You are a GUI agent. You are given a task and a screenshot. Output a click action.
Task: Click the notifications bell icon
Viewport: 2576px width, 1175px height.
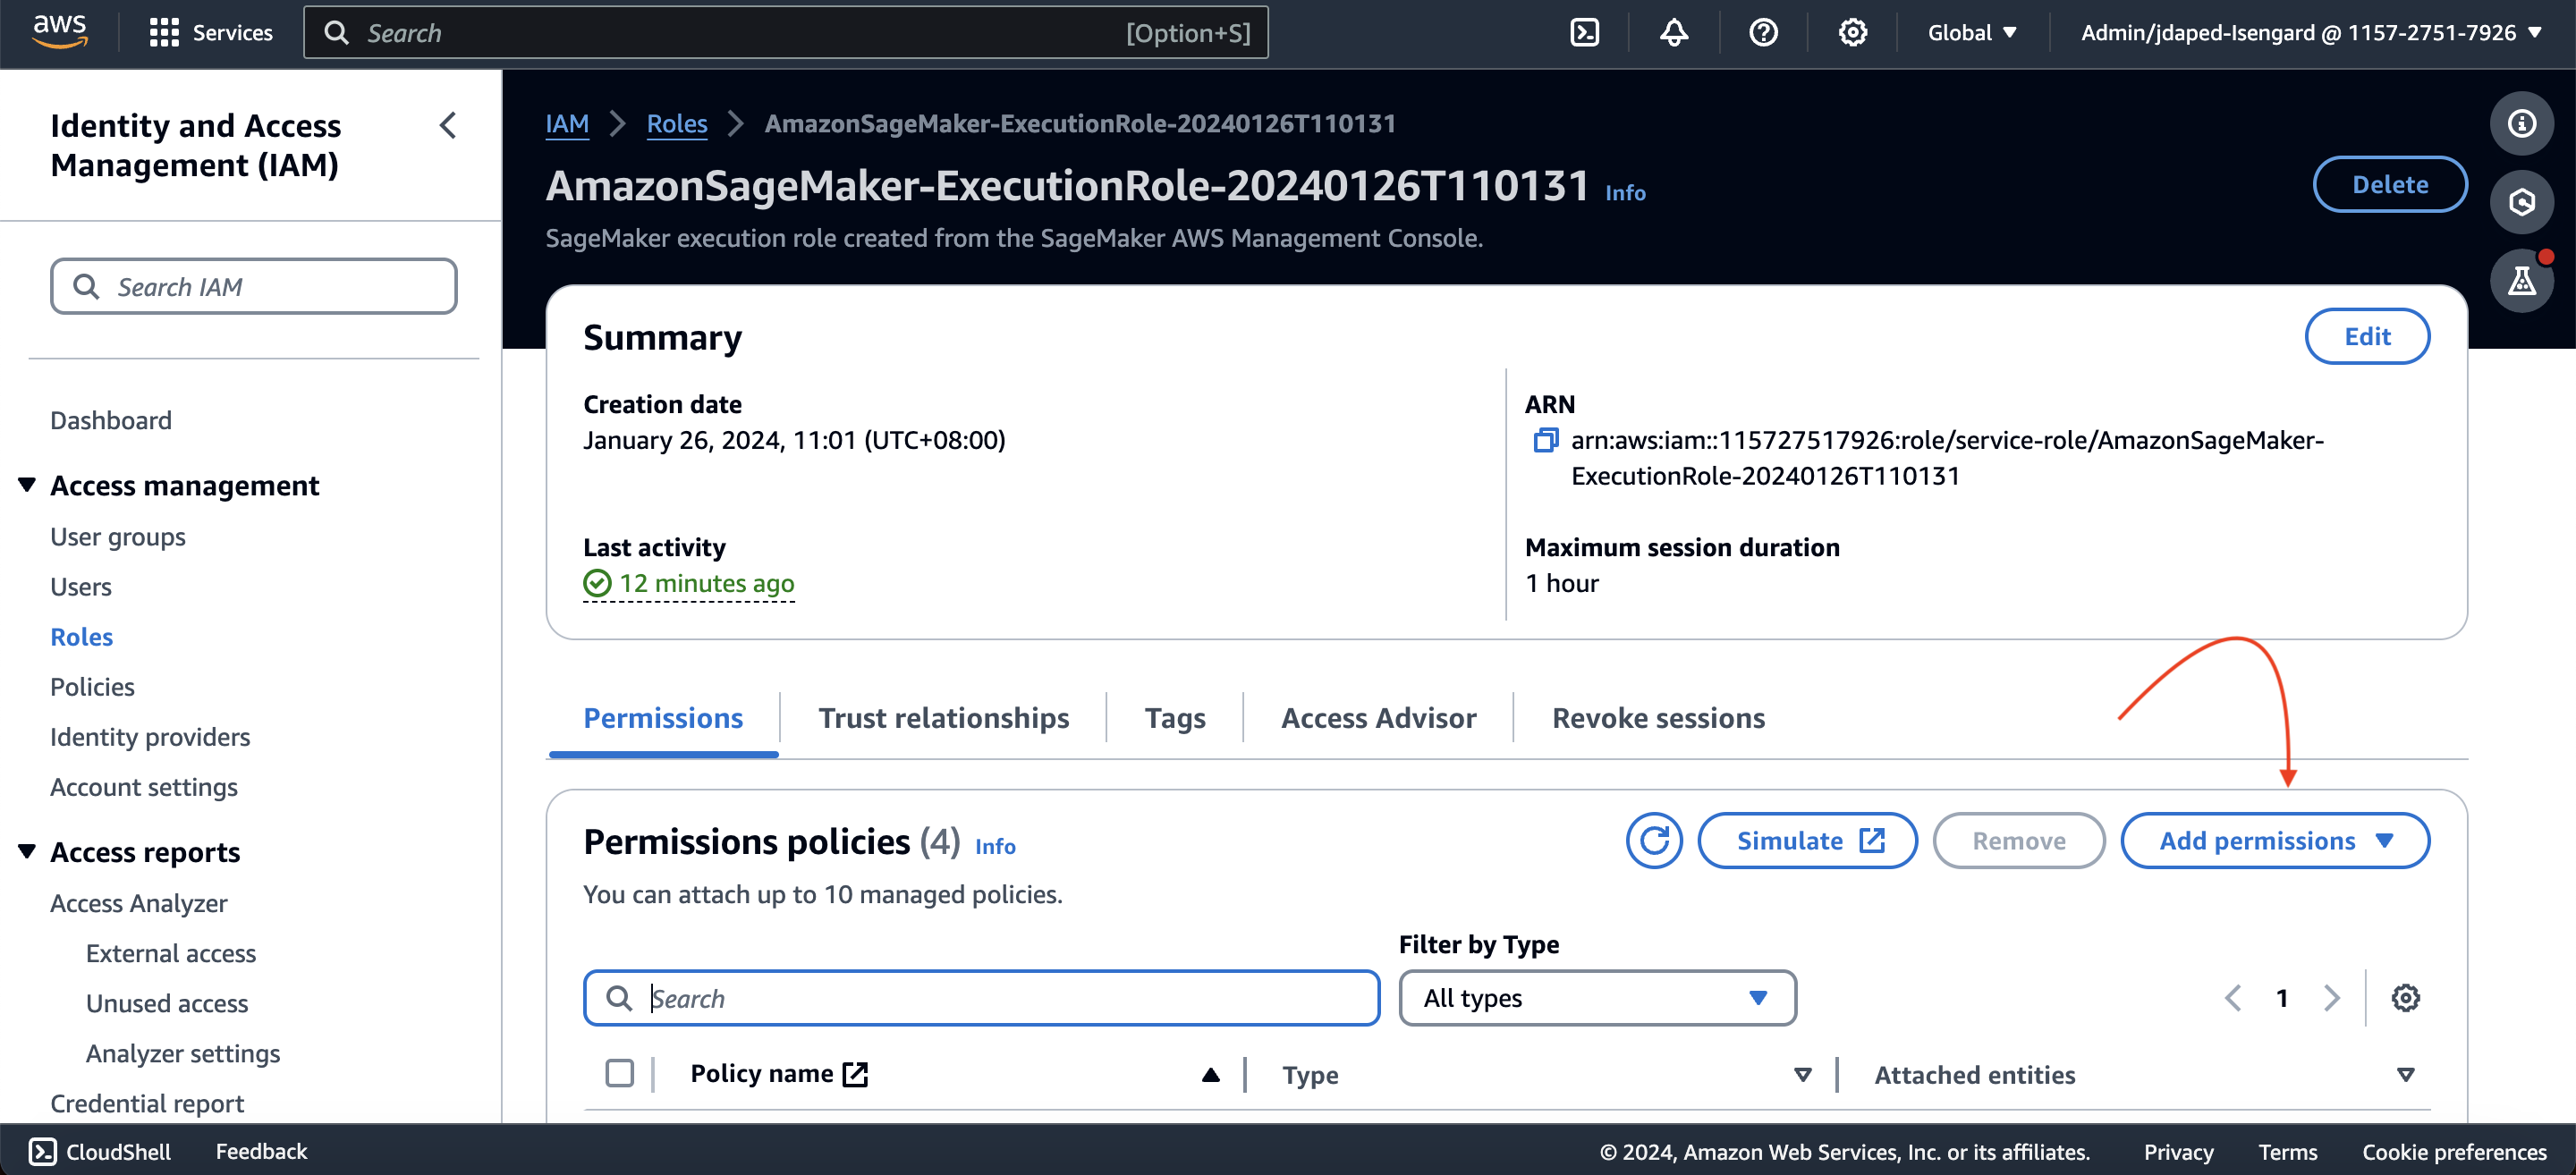coord(1673,33)
